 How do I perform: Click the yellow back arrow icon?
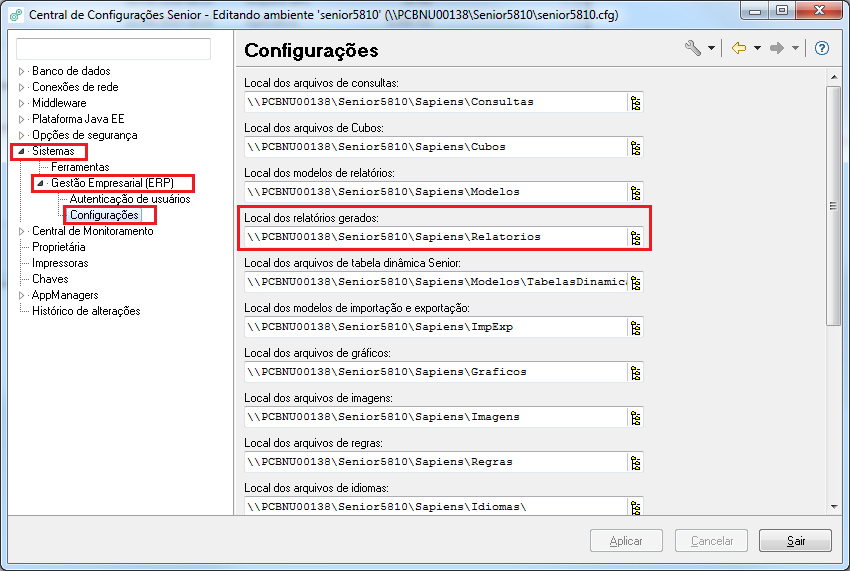(x=739, y=48)
